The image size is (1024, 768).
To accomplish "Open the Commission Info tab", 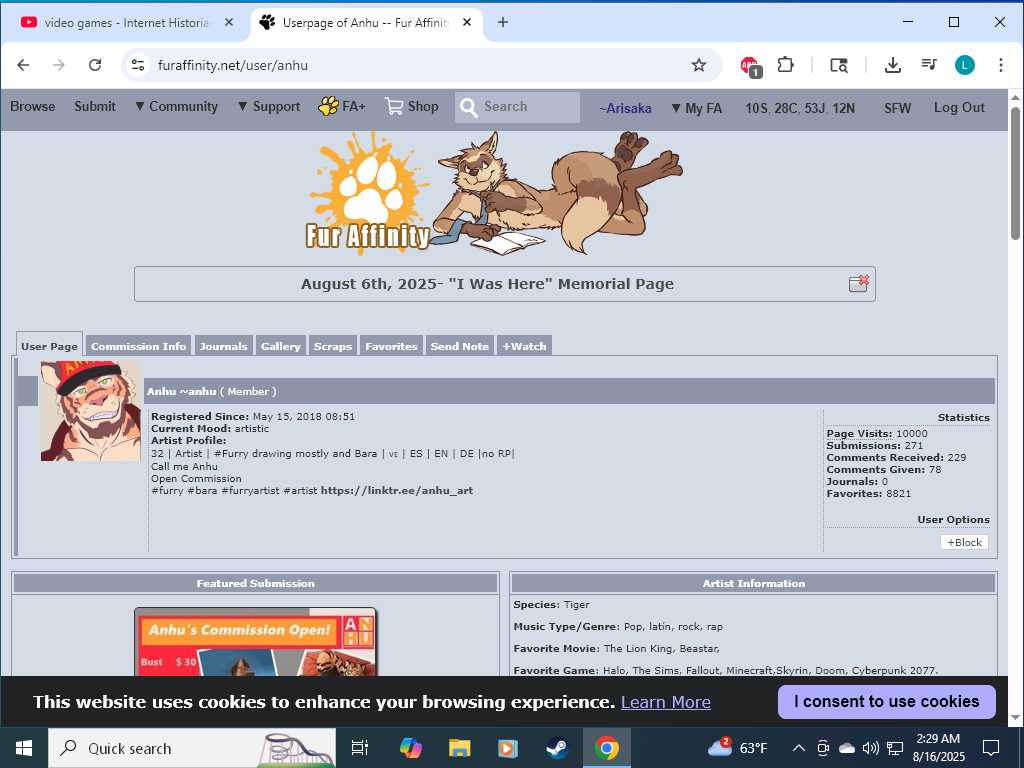I will 138,346.
